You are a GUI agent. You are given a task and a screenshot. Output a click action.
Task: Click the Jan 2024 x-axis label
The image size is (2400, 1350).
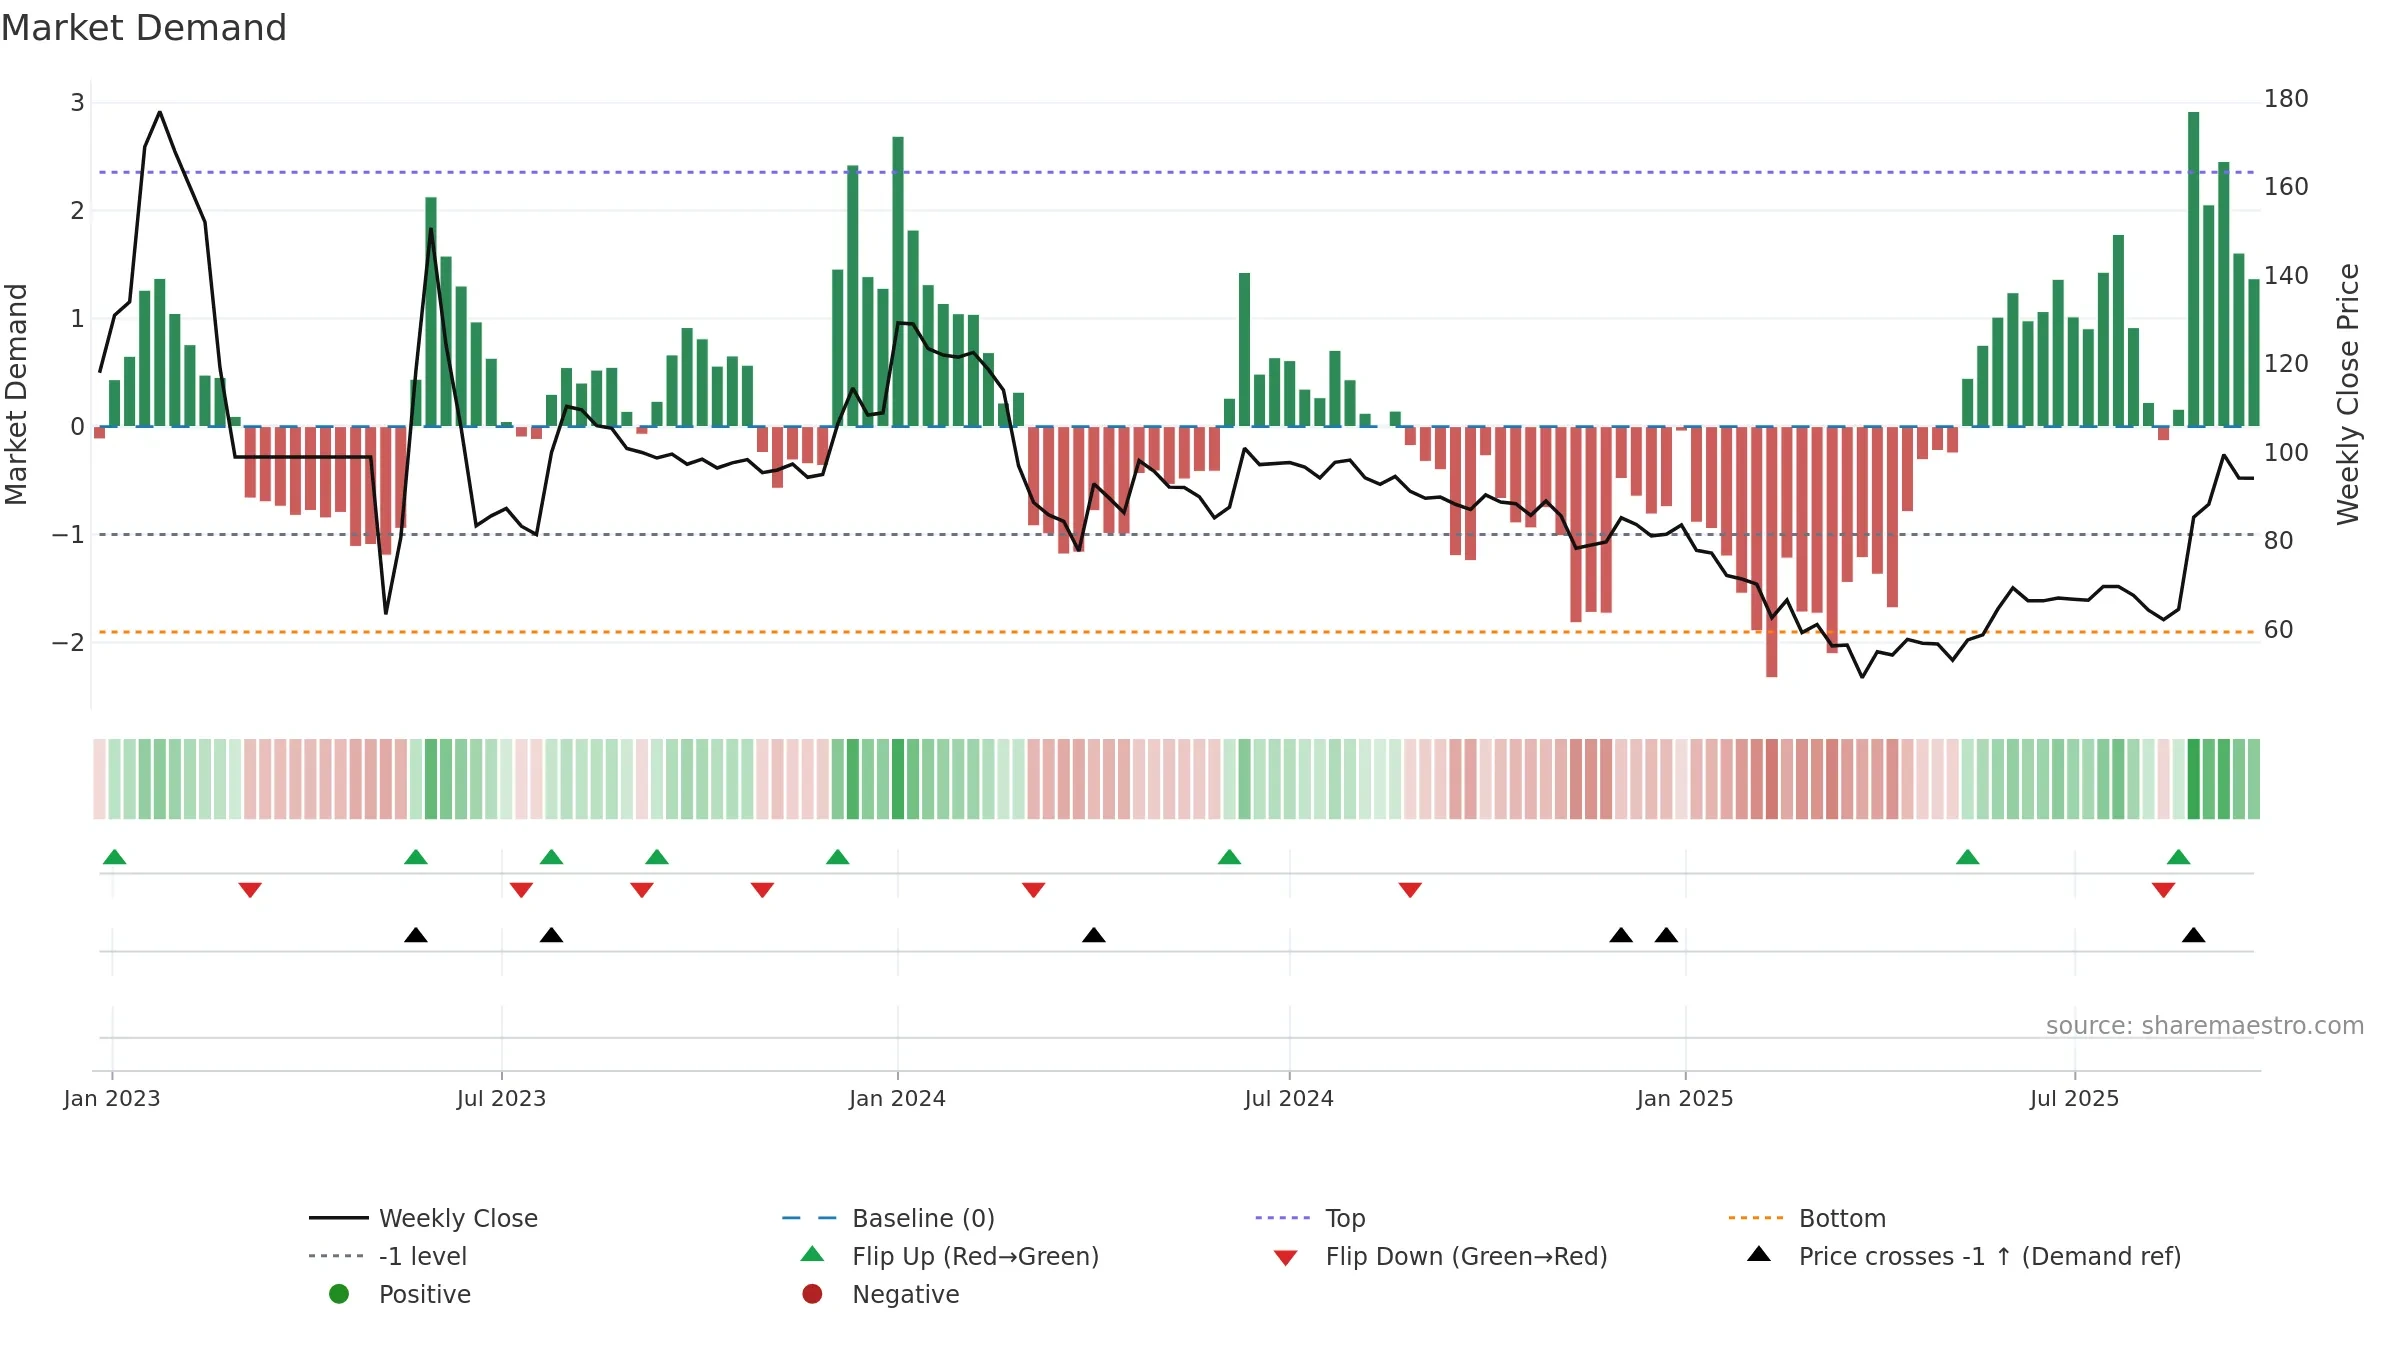tap(897, 1098)
